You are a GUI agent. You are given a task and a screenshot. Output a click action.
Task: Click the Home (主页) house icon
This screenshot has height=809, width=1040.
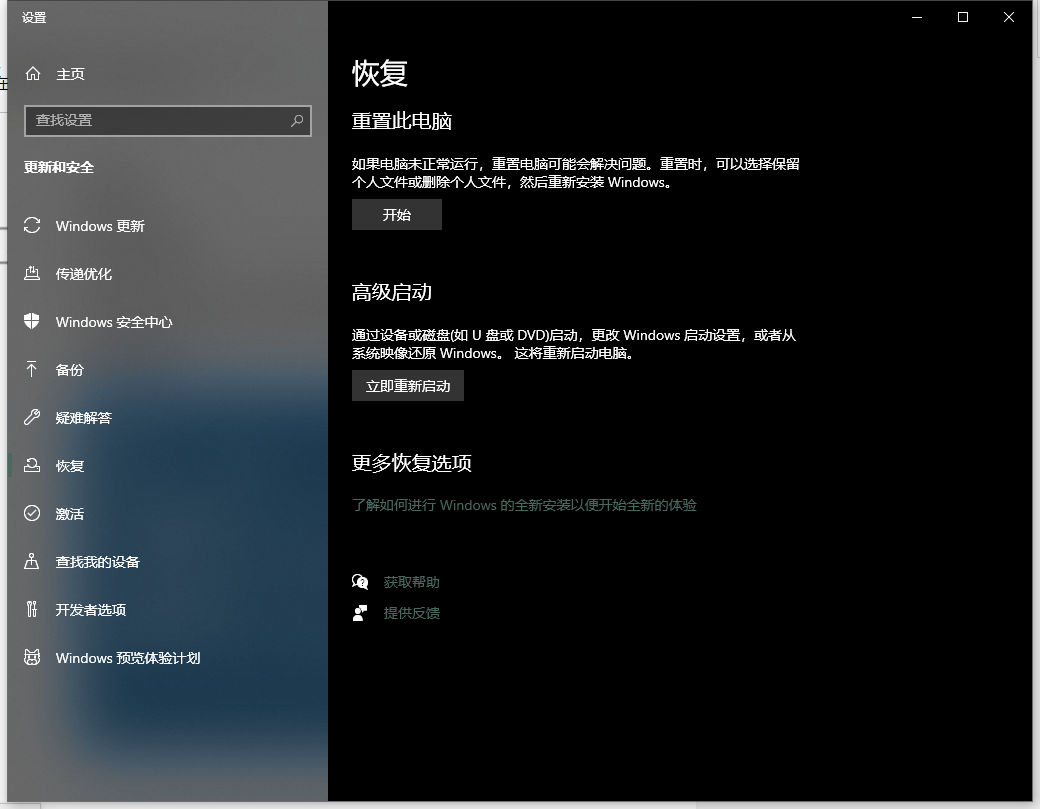[33, 74]
